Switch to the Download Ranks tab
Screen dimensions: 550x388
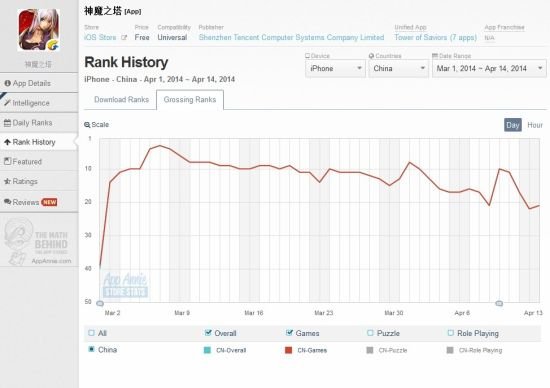[x=121, y=100]
